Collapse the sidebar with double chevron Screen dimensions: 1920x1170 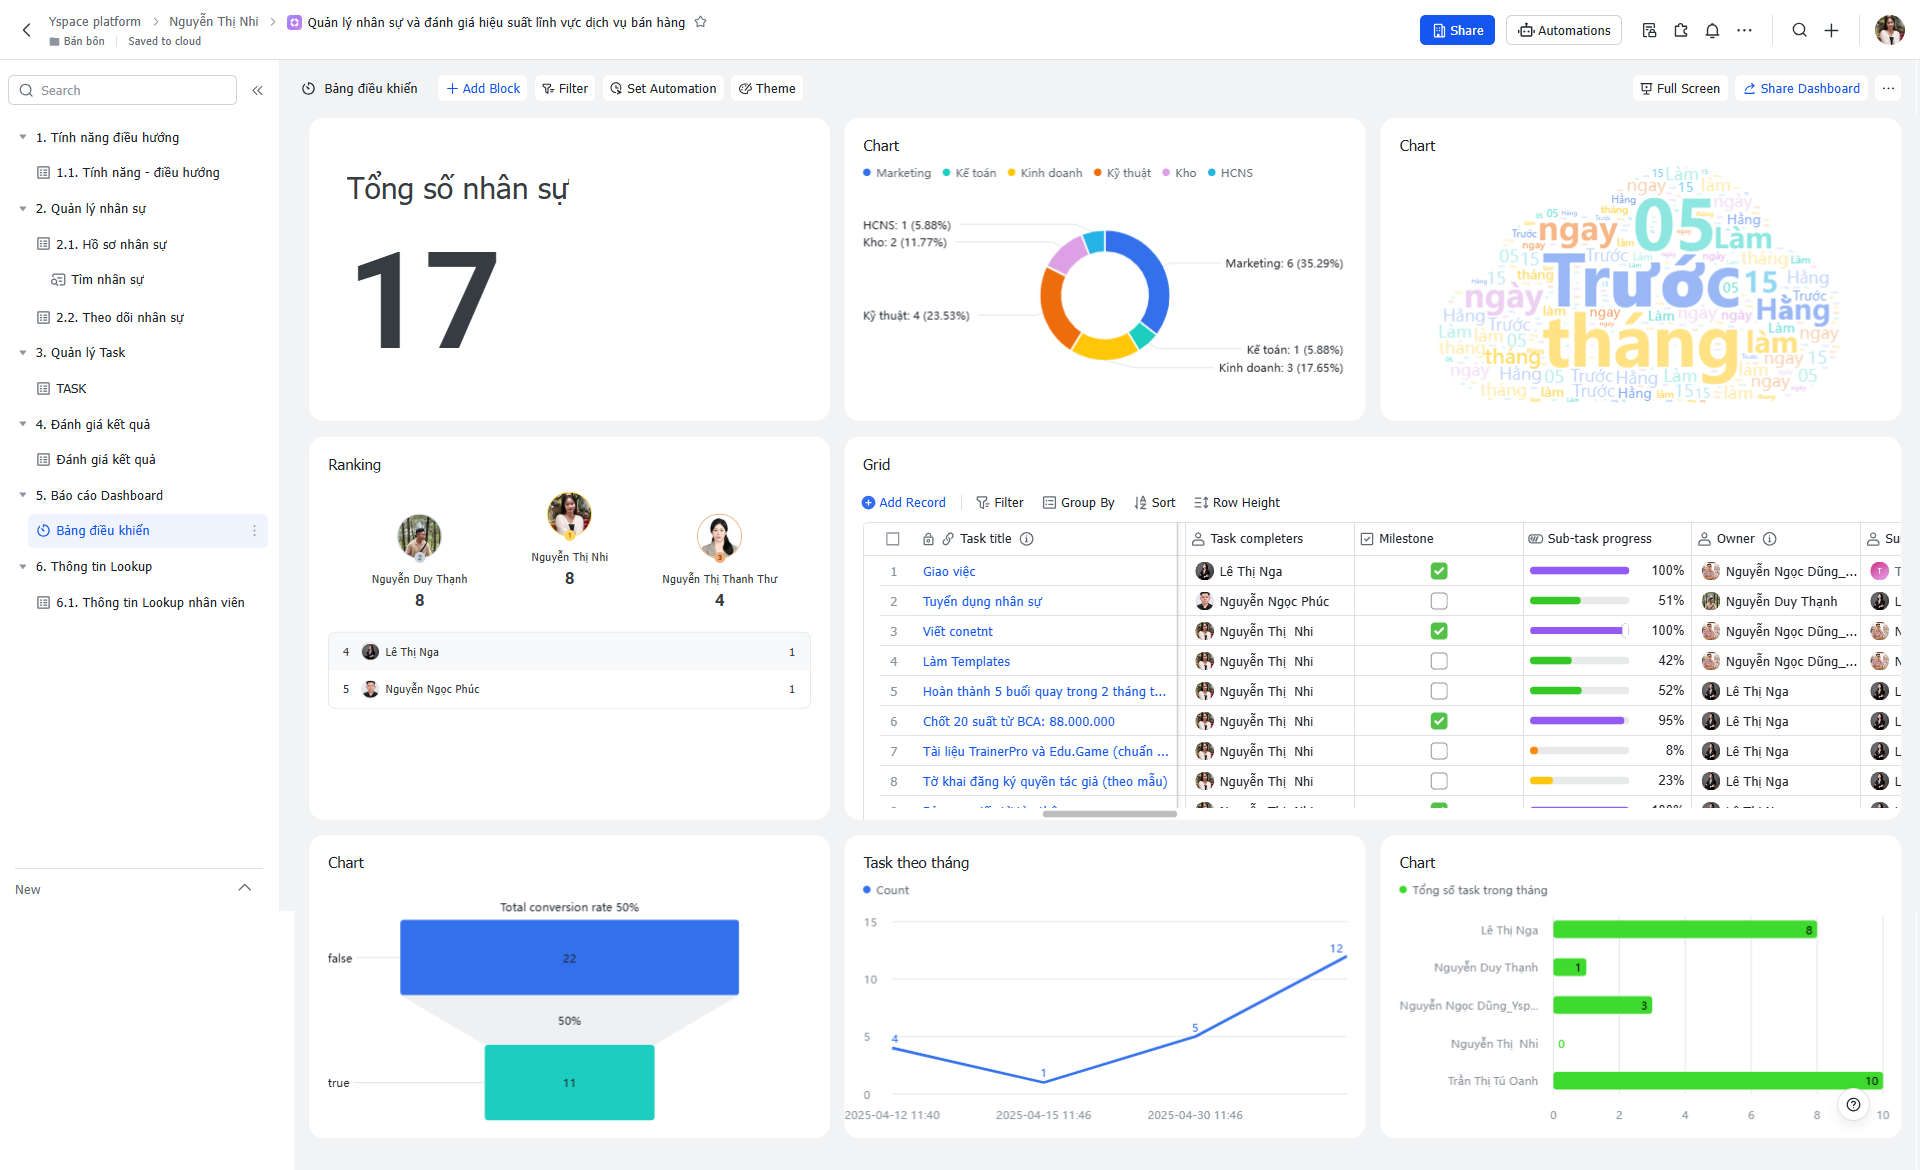(x=257, y=90)
